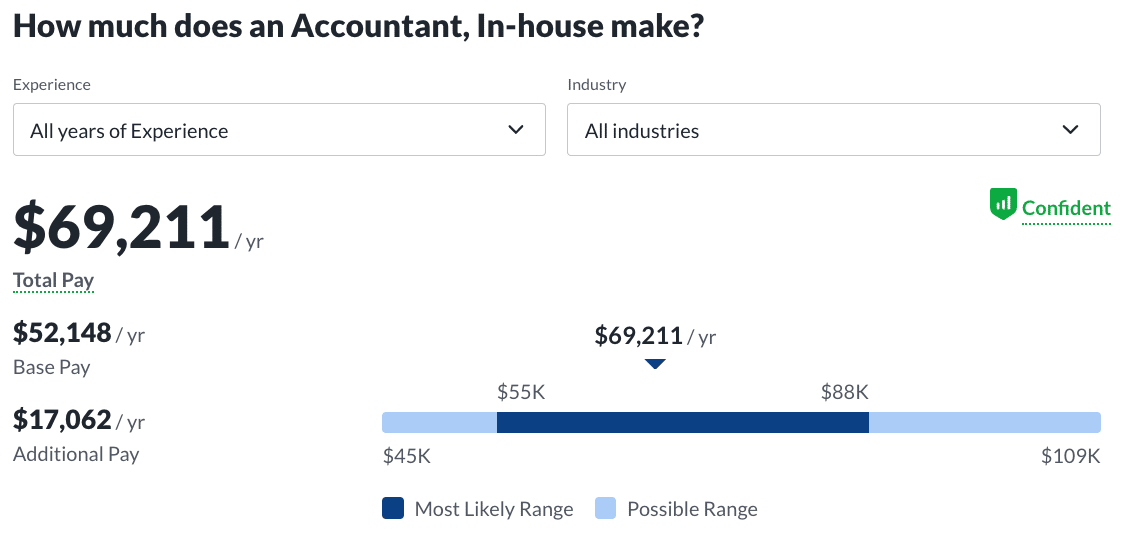Screen dimensions: 1122x546
Task: Open the Industry dropdown
Action: pyautogui.click(x=833, y=130)
